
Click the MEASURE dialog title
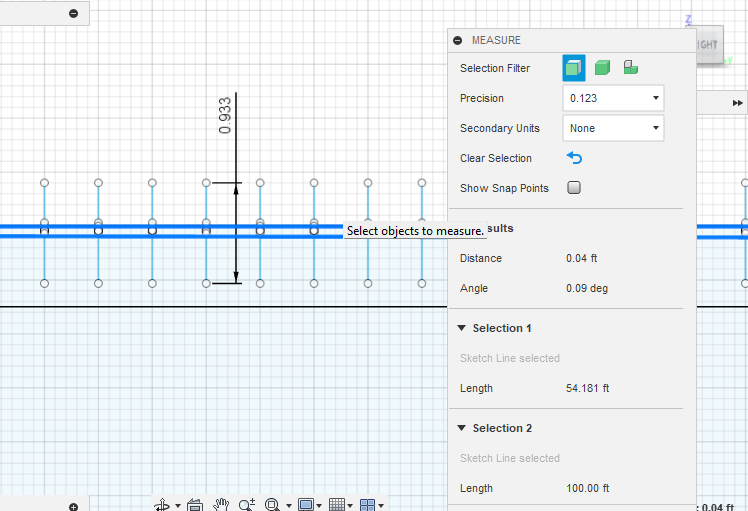point(496,41)
